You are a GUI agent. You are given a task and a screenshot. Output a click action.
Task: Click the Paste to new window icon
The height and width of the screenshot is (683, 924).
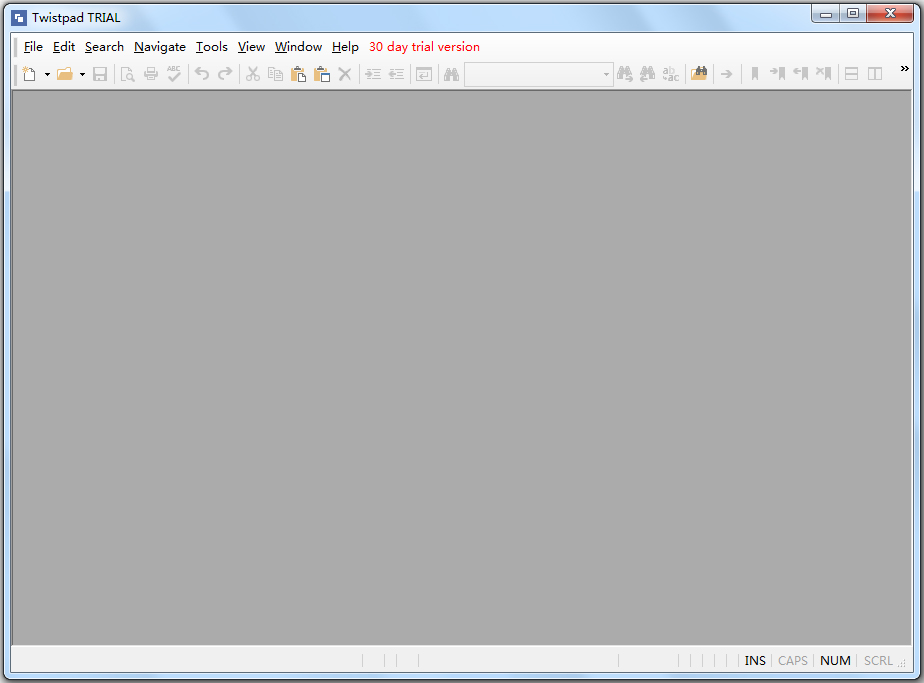point(322,74)
